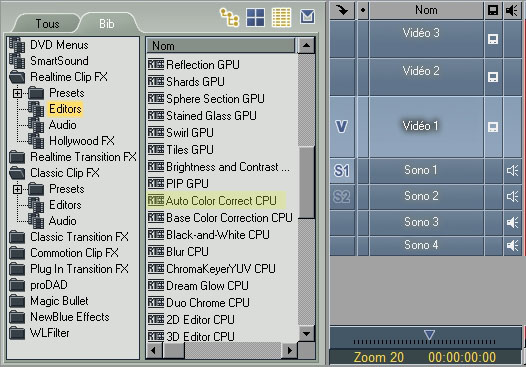Expand Presets under Realtime Clip FX
This screenshot has height=367, width=526.
pos(17,93)
